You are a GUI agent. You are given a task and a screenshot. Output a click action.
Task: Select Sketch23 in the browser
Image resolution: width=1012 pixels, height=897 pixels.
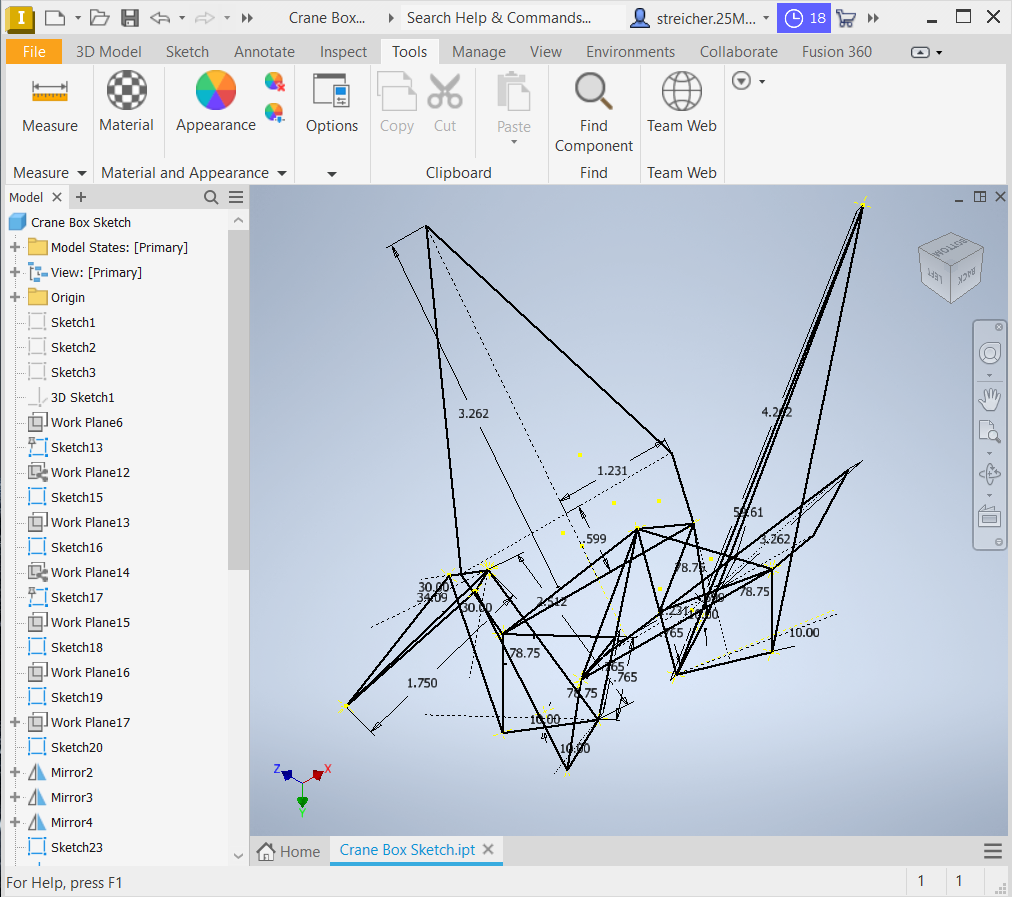pos(76,847)
